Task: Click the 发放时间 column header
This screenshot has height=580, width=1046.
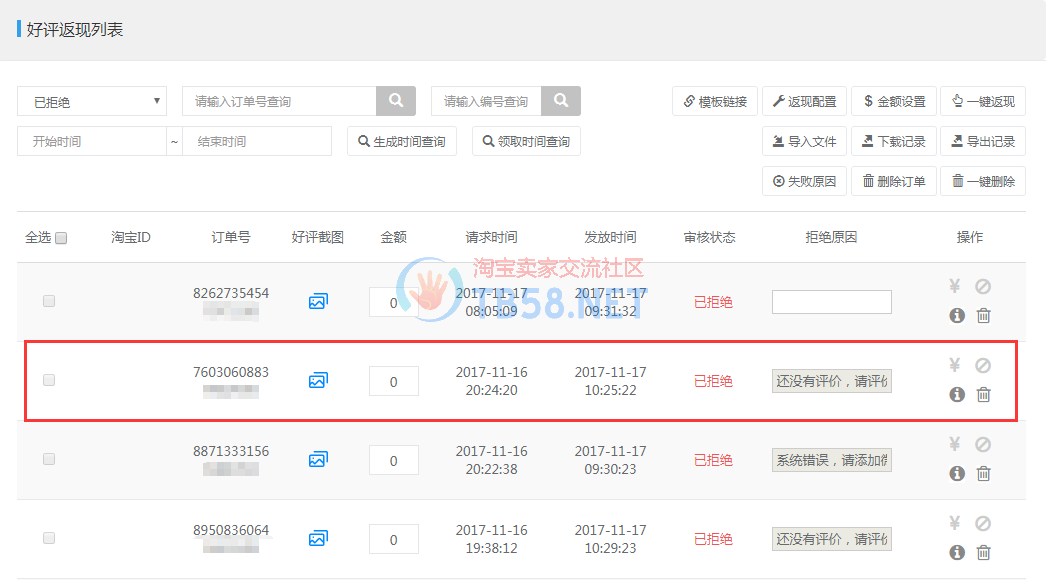Action: pyautogui.click(x=610, y=237)
